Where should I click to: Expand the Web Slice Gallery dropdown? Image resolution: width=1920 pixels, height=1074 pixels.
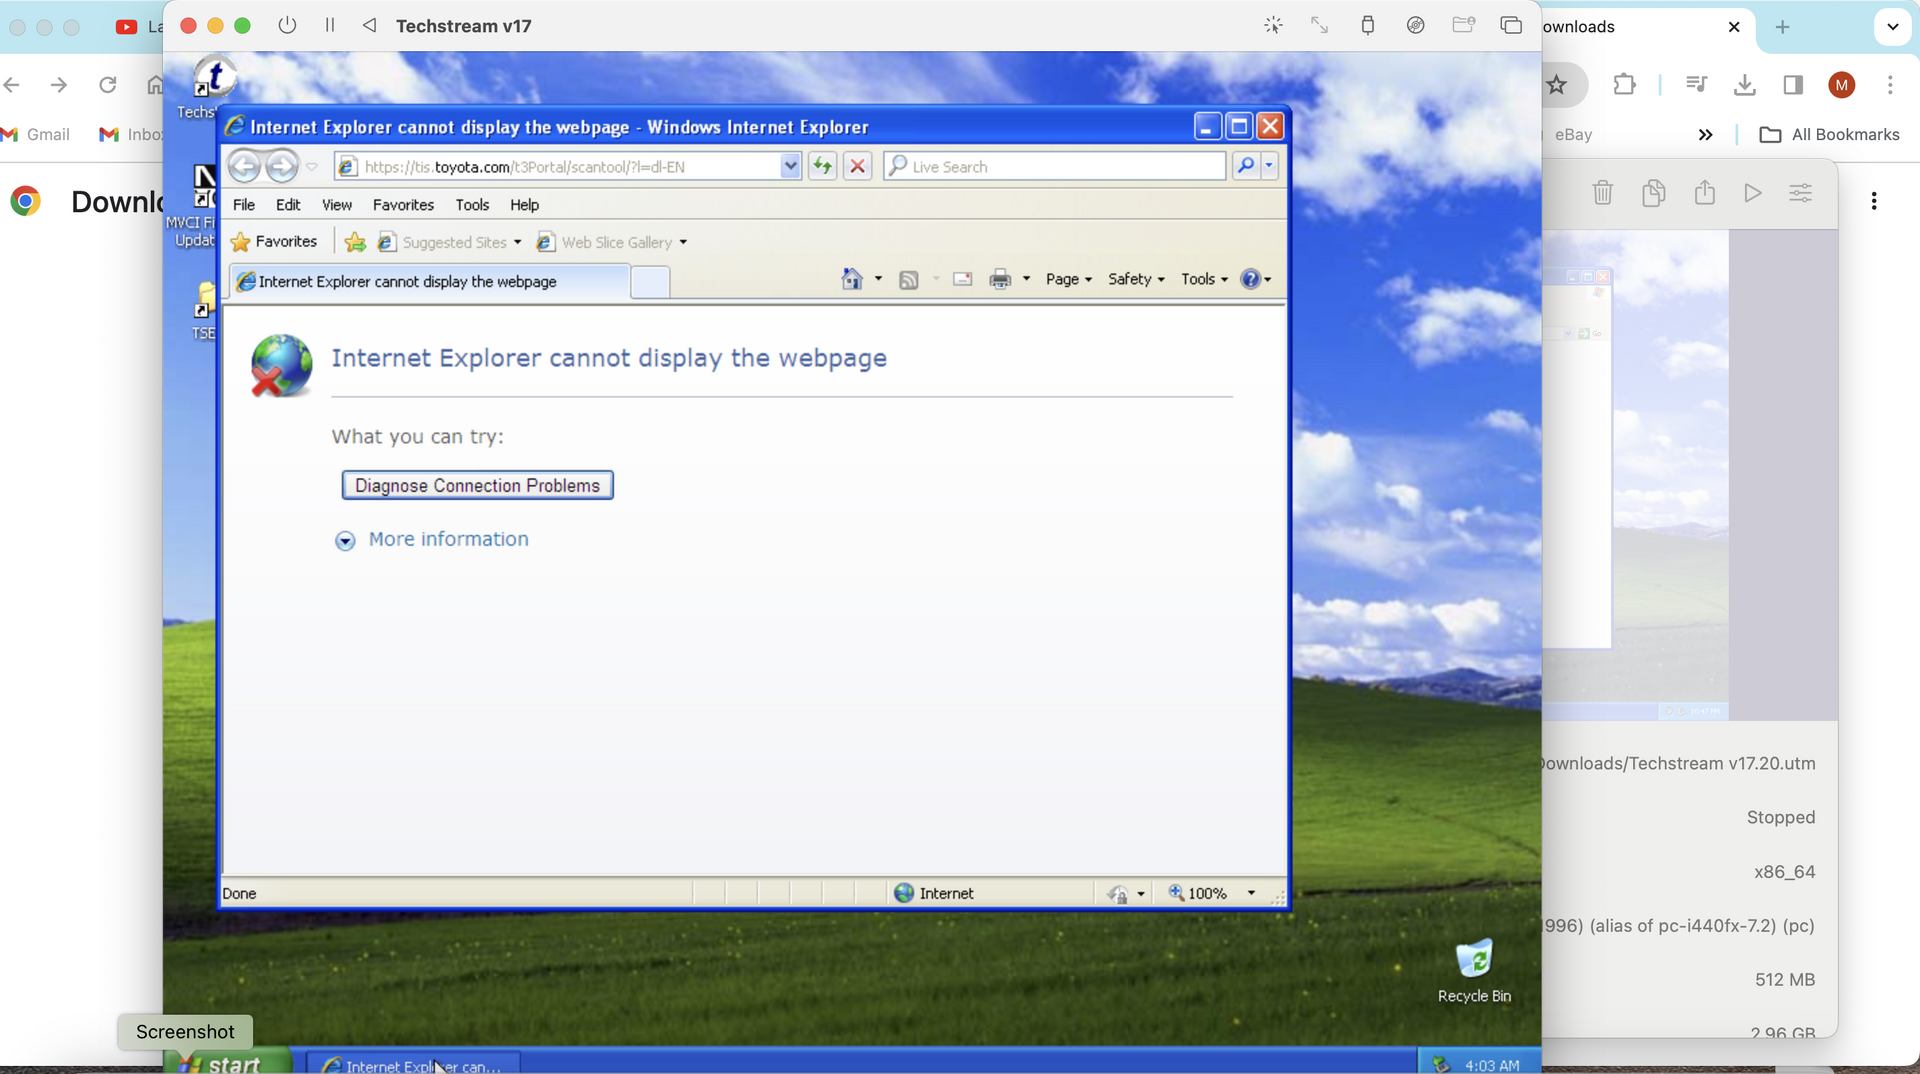tap(683, 242)
